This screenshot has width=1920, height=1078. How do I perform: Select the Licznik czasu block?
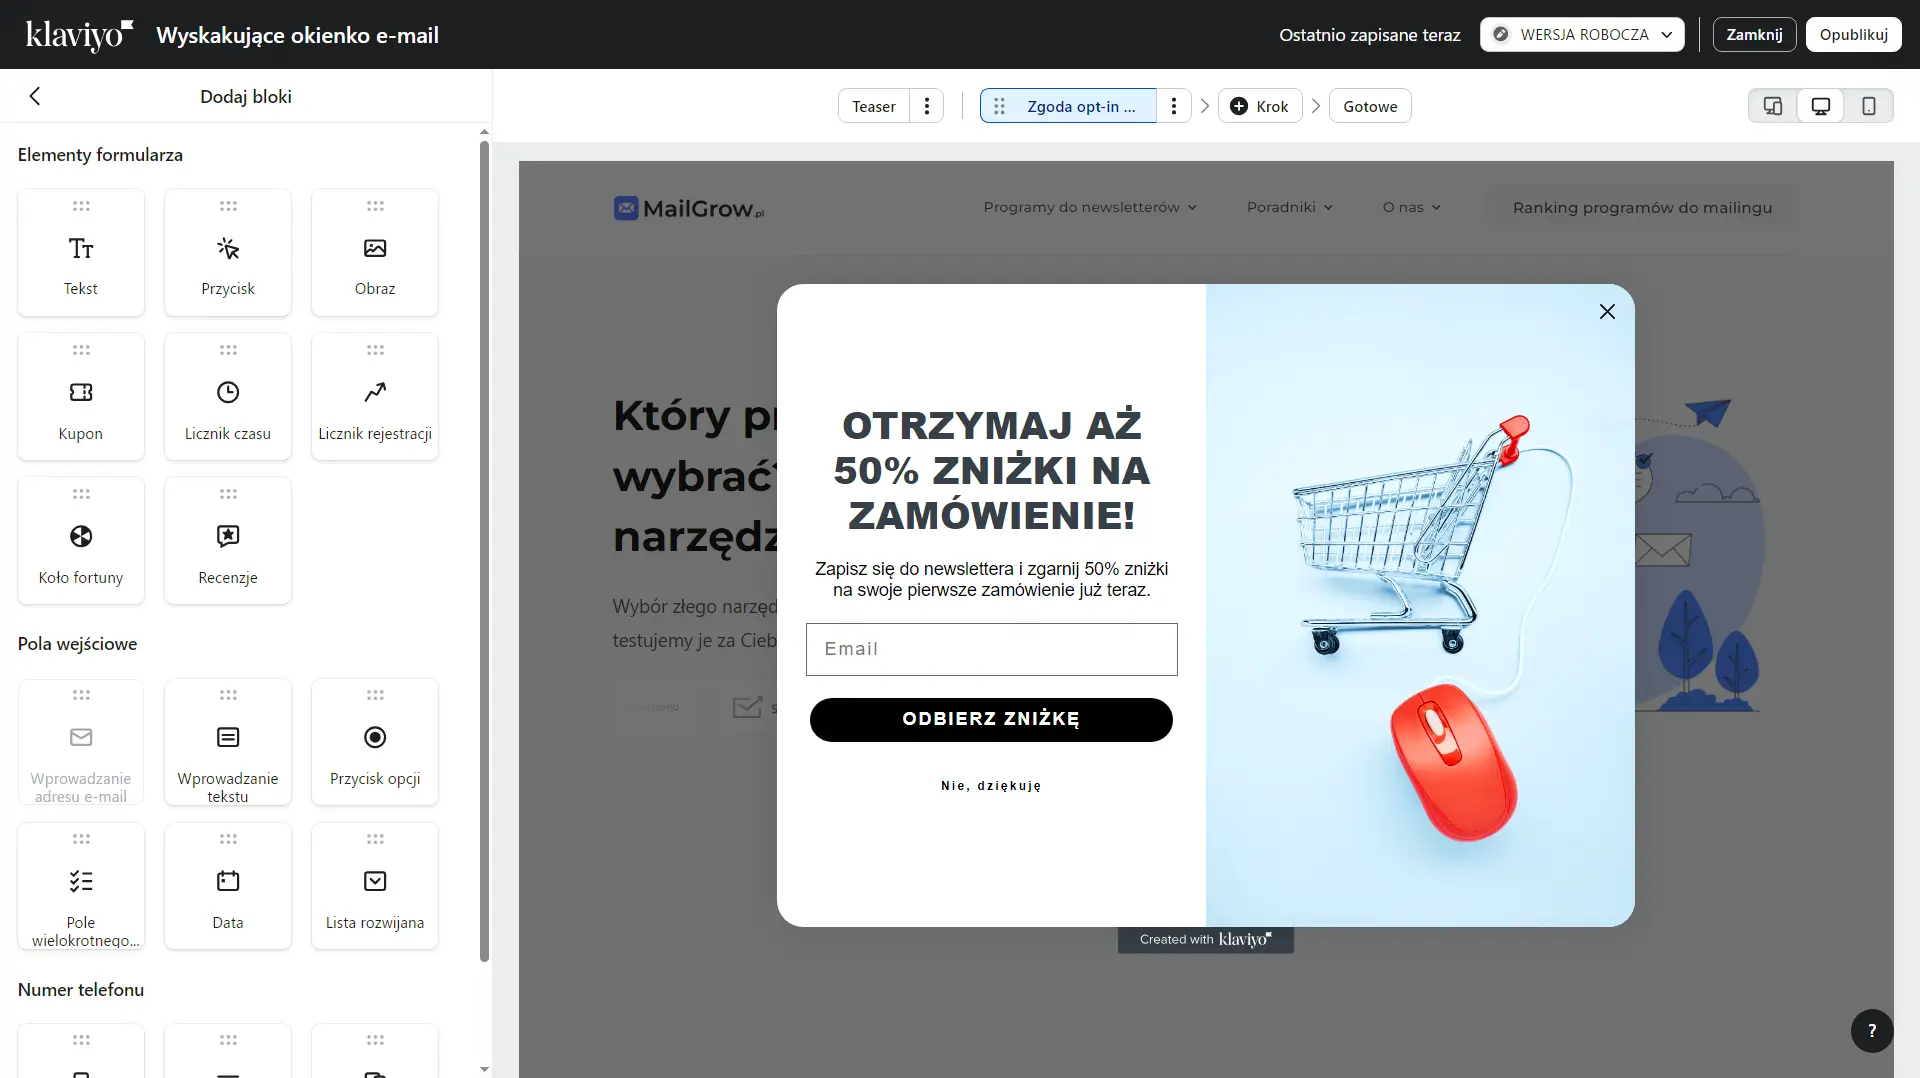coord(228,396)
